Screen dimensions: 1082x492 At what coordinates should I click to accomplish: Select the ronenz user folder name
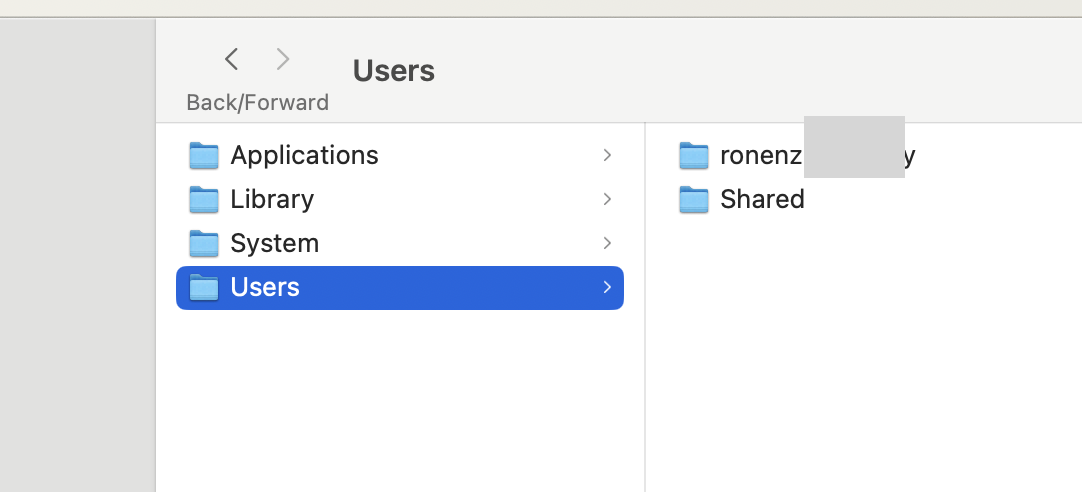click(x=761, y=155)
